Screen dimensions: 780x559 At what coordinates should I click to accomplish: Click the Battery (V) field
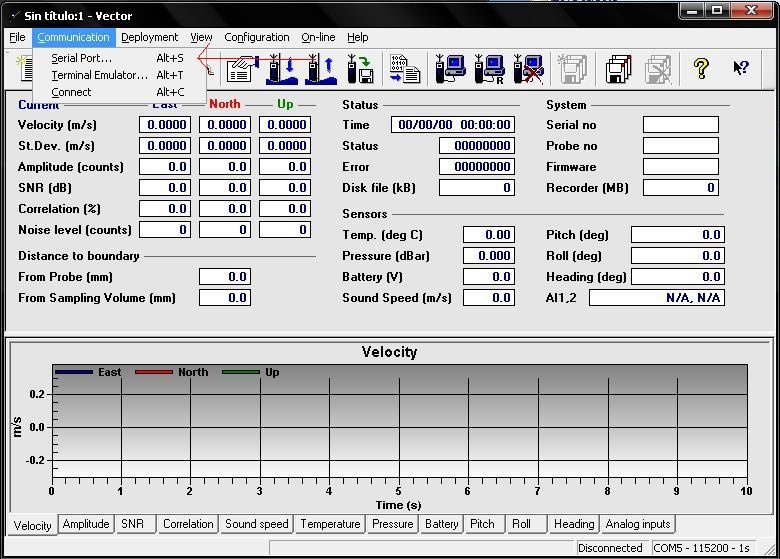tap(489, 277)
